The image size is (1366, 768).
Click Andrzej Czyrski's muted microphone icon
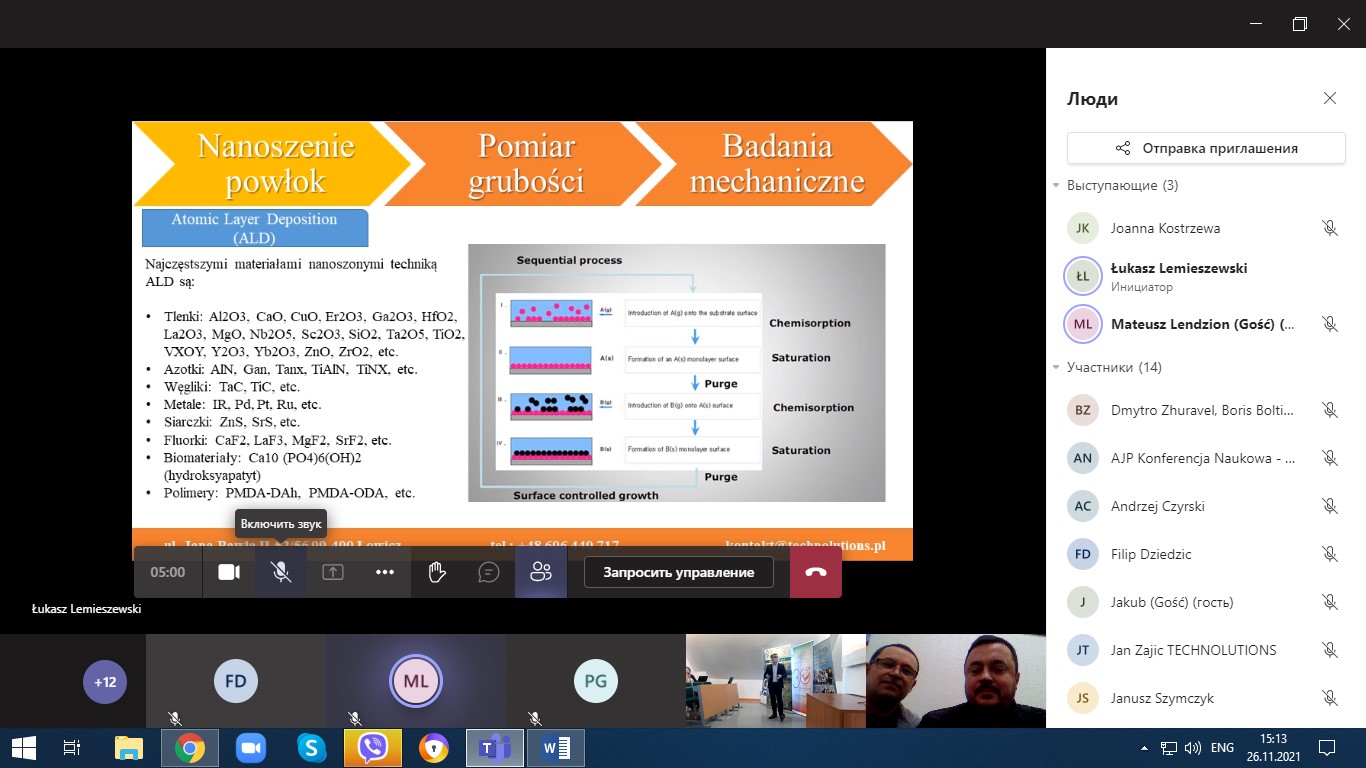1330,506
